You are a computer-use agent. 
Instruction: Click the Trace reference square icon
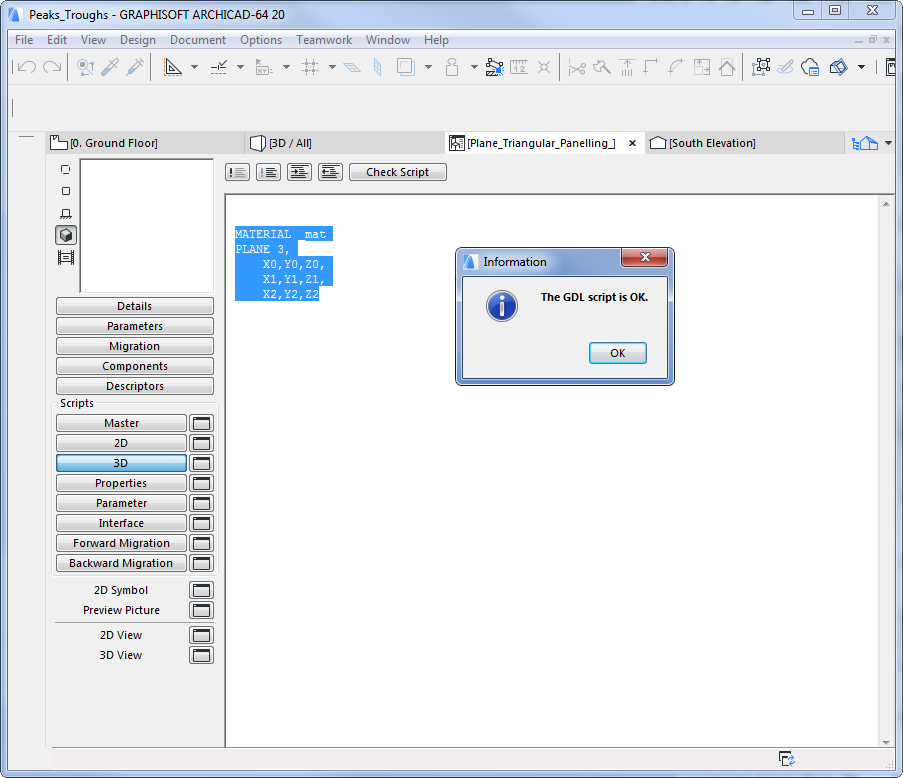click(x=405, y=67)
